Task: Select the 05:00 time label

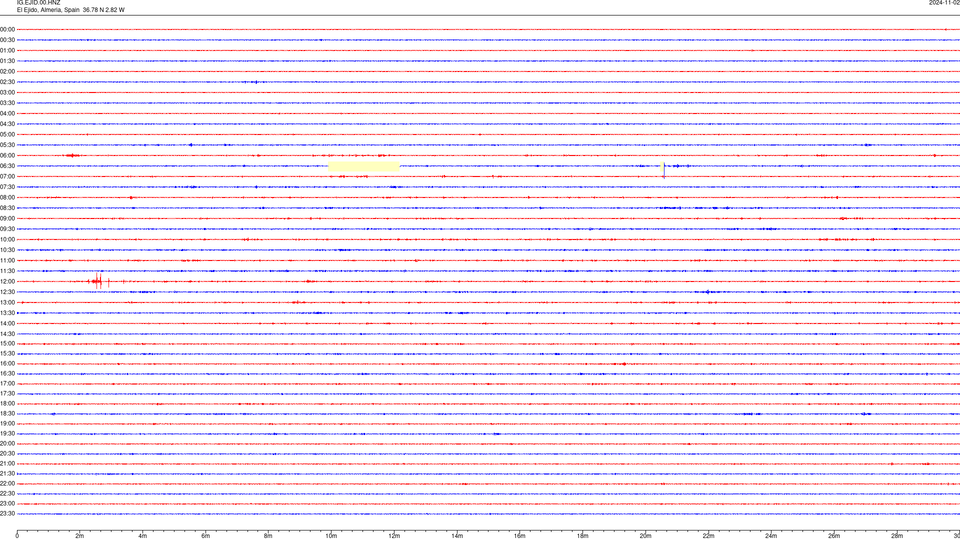Action: pos(7,135)
